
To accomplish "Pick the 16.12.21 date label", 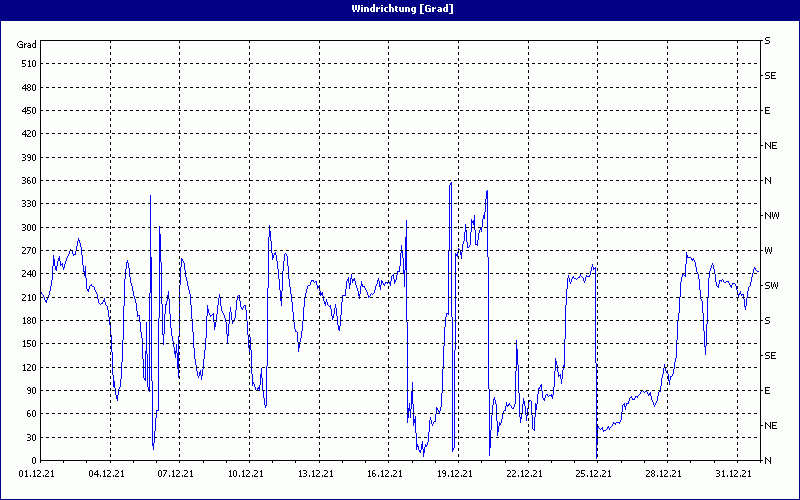I will point(385,474).
